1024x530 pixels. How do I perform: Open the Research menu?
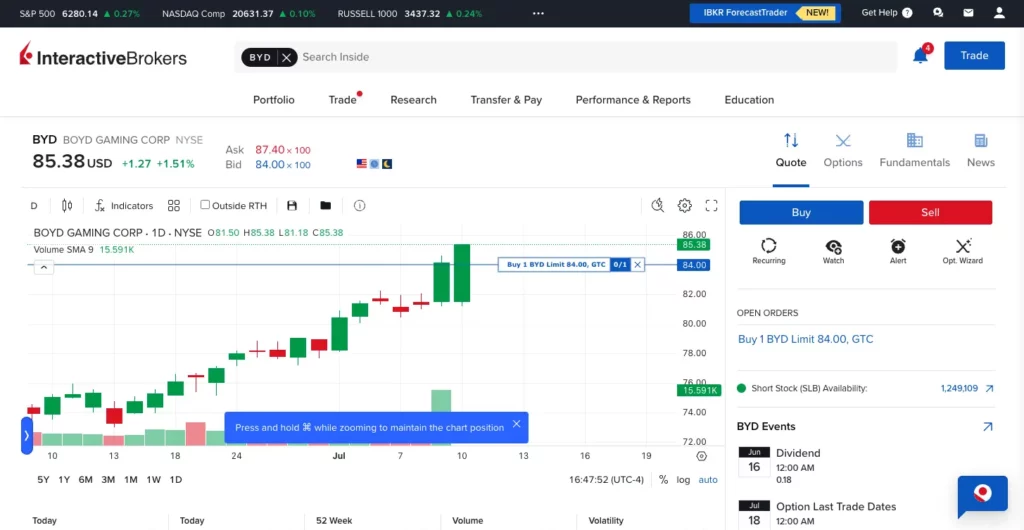(x=413, y=100)
